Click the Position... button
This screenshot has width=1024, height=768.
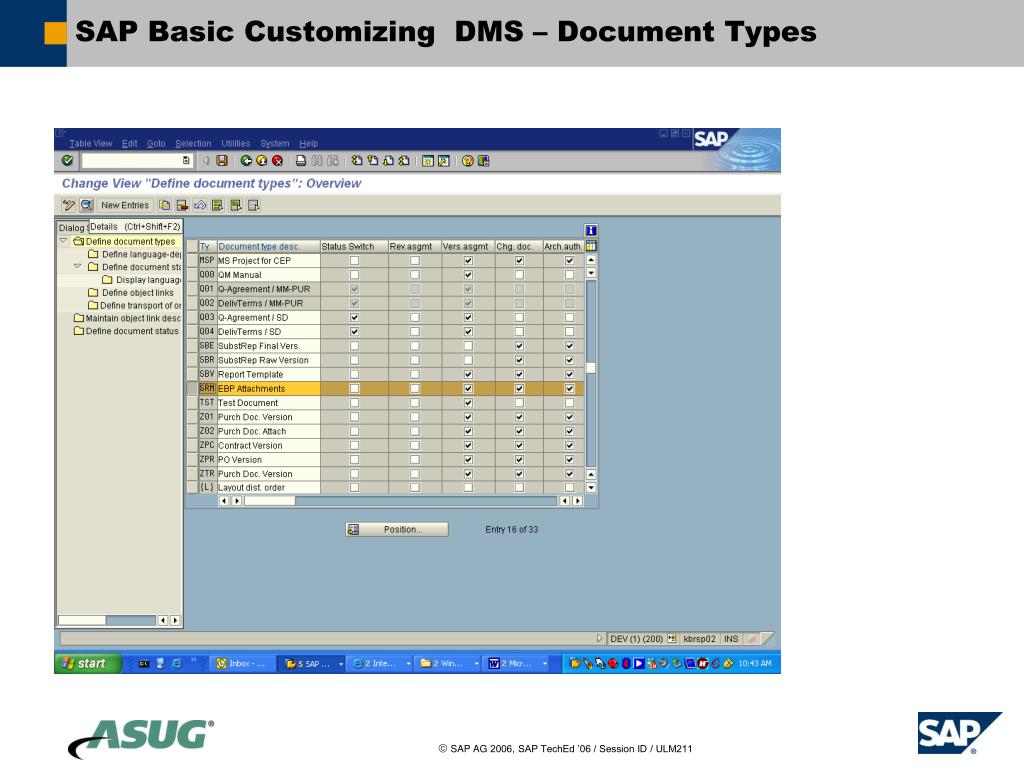coord(397,530)
